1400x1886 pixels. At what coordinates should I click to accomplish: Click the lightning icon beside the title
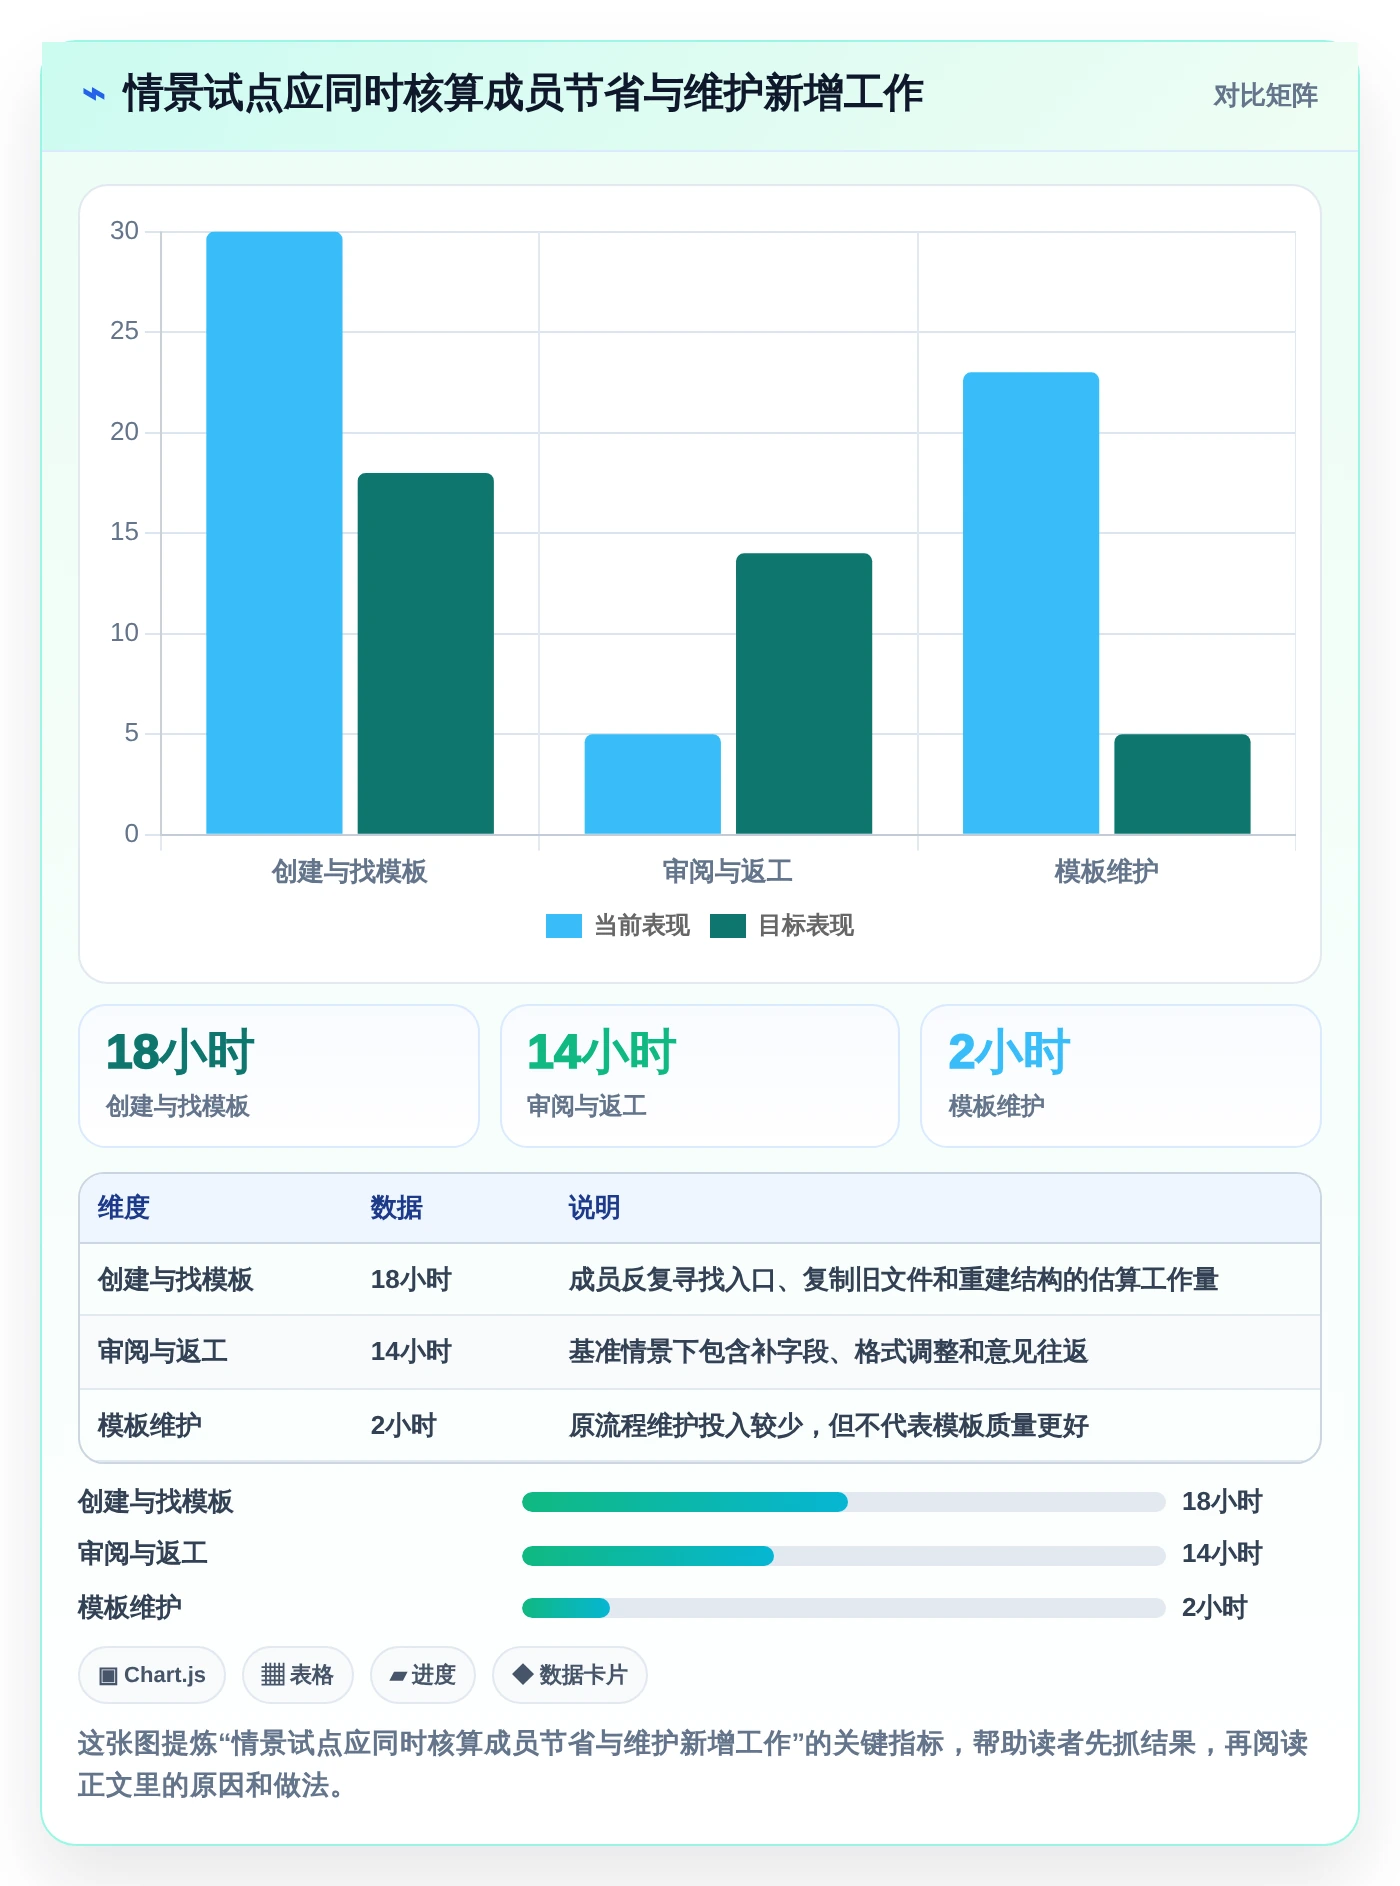[93, 95]
